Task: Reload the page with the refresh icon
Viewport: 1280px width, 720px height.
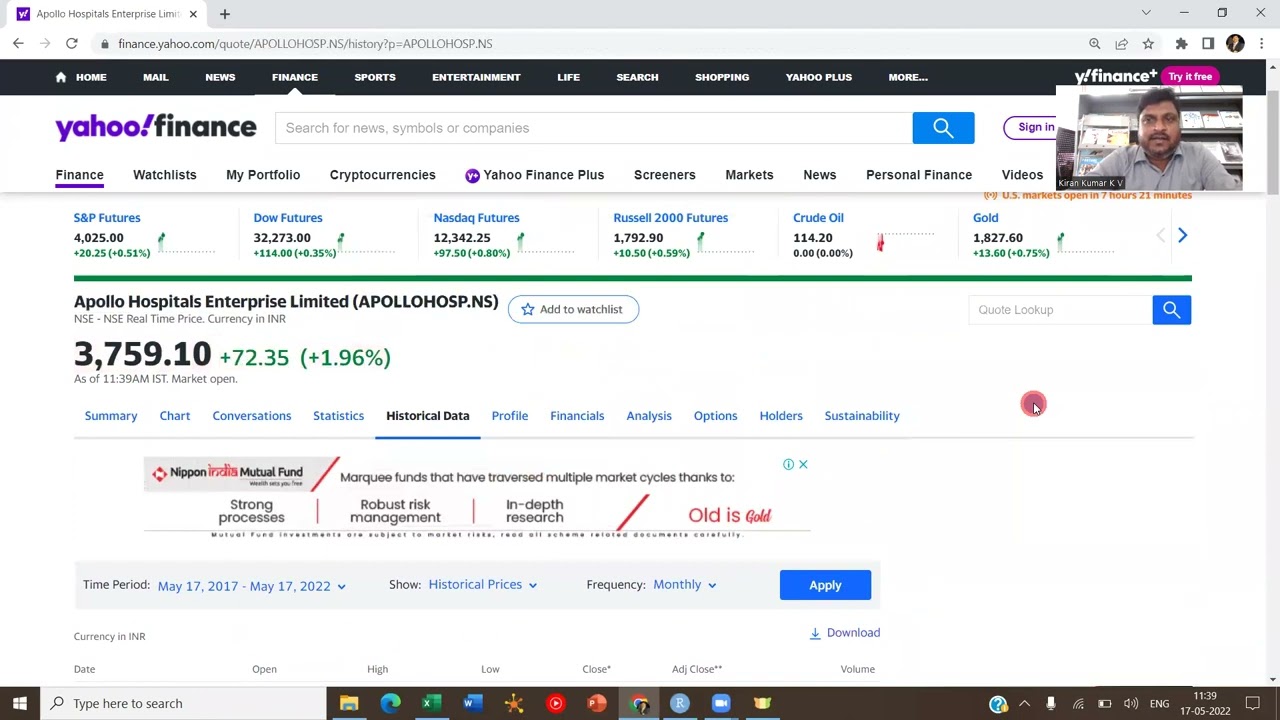Action: tap(72, 44)
